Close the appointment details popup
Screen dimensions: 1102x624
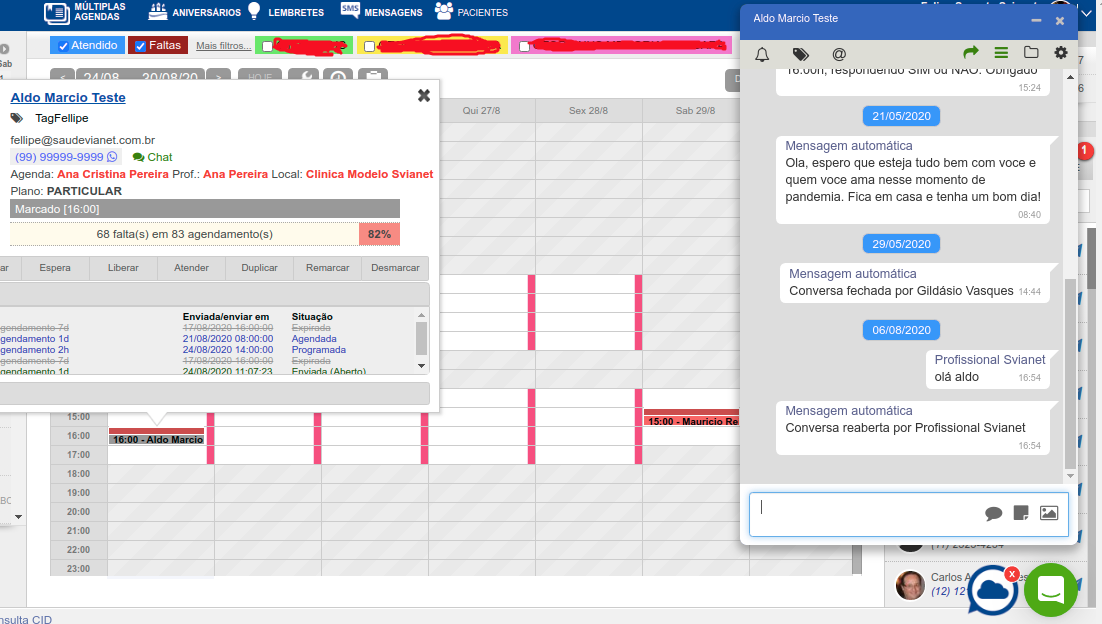[424, 96]
